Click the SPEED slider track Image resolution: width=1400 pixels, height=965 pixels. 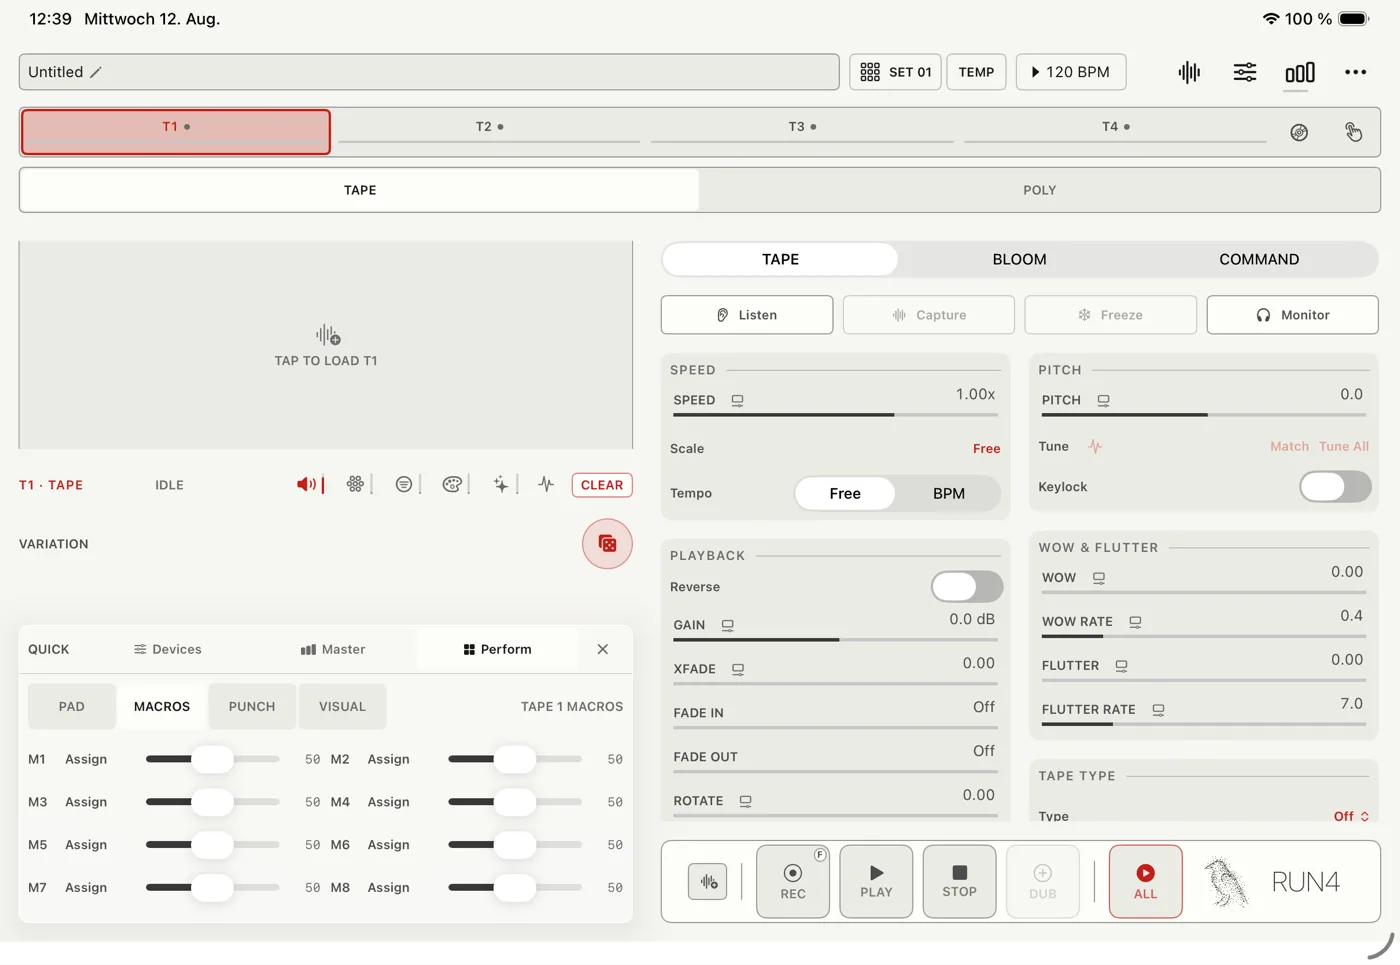835,414
